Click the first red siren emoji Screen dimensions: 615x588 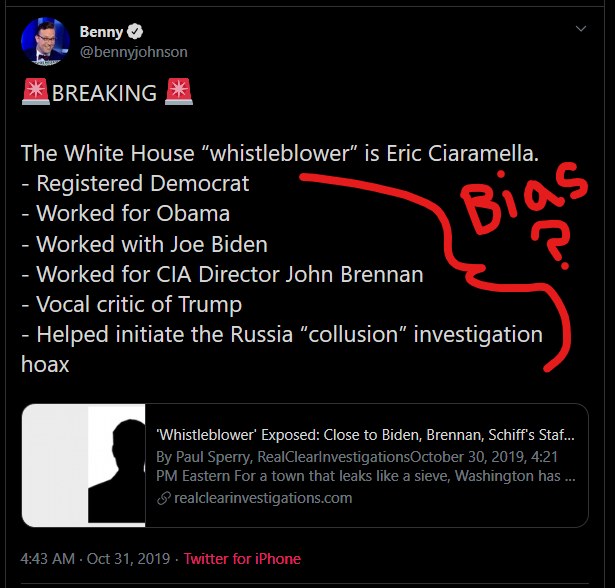pos(36,92)
